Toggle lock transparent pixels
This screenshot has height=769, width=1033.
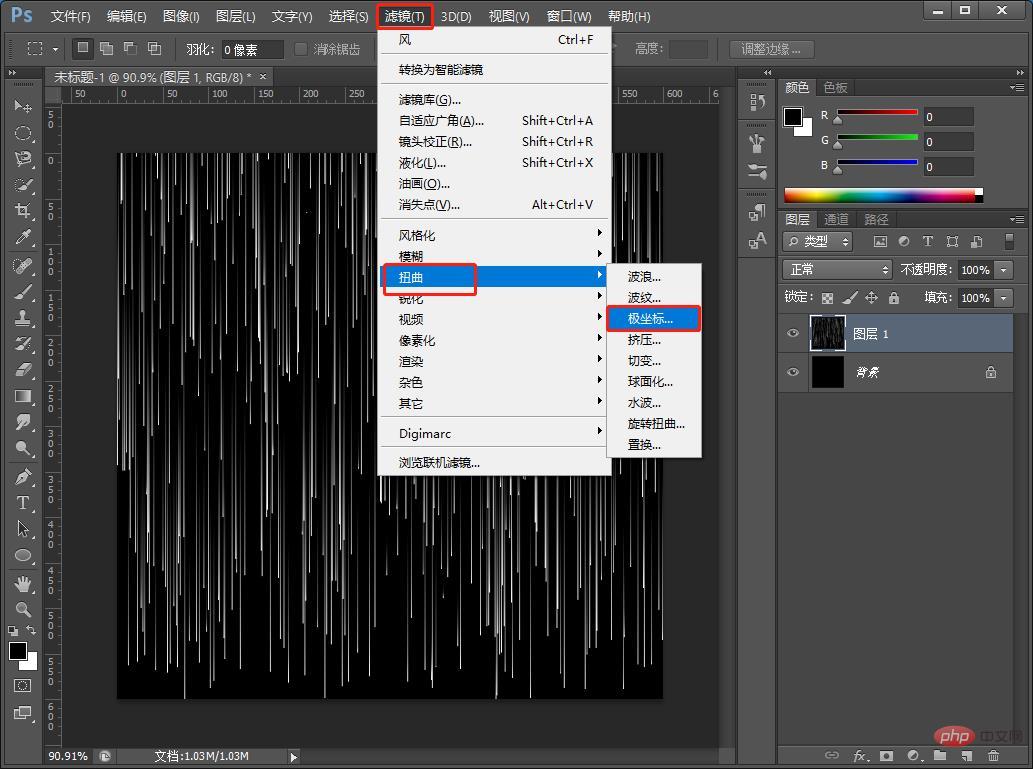coord(827,298)
